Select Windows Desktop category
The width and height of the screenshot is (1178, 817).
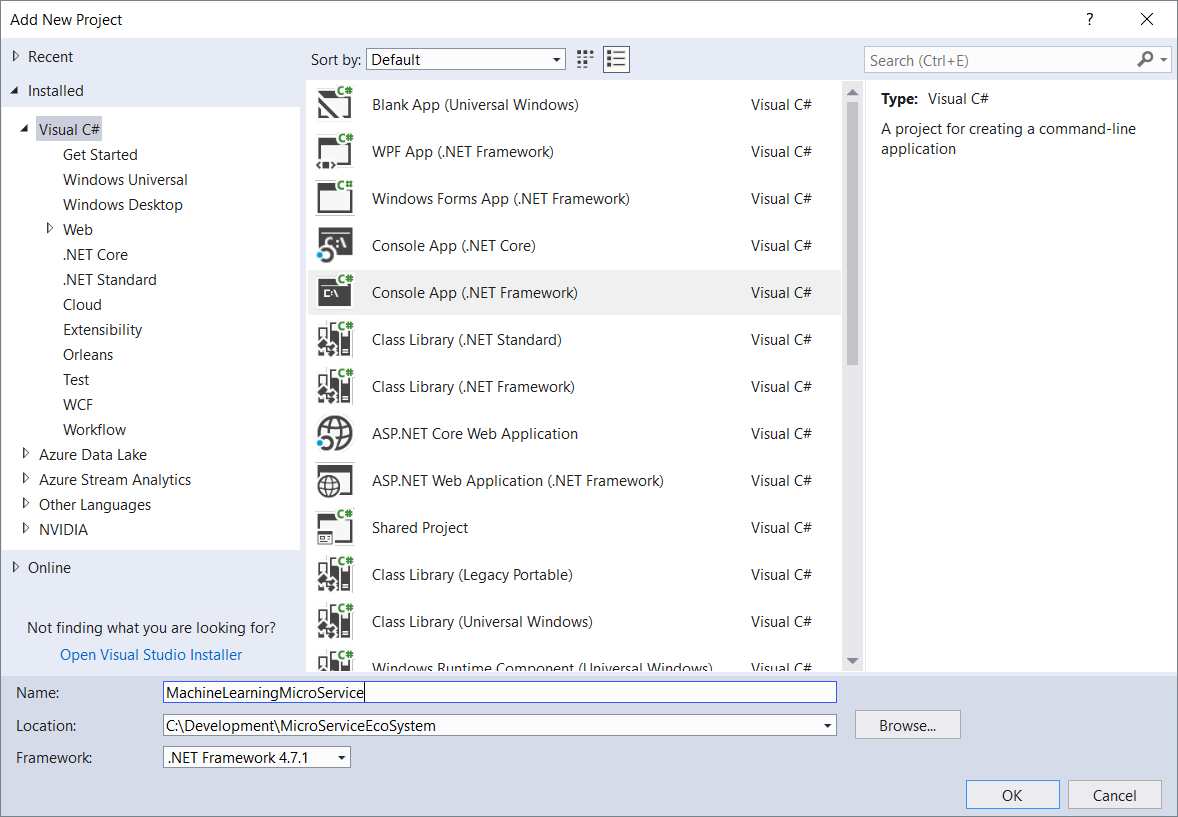click(122, 204)
